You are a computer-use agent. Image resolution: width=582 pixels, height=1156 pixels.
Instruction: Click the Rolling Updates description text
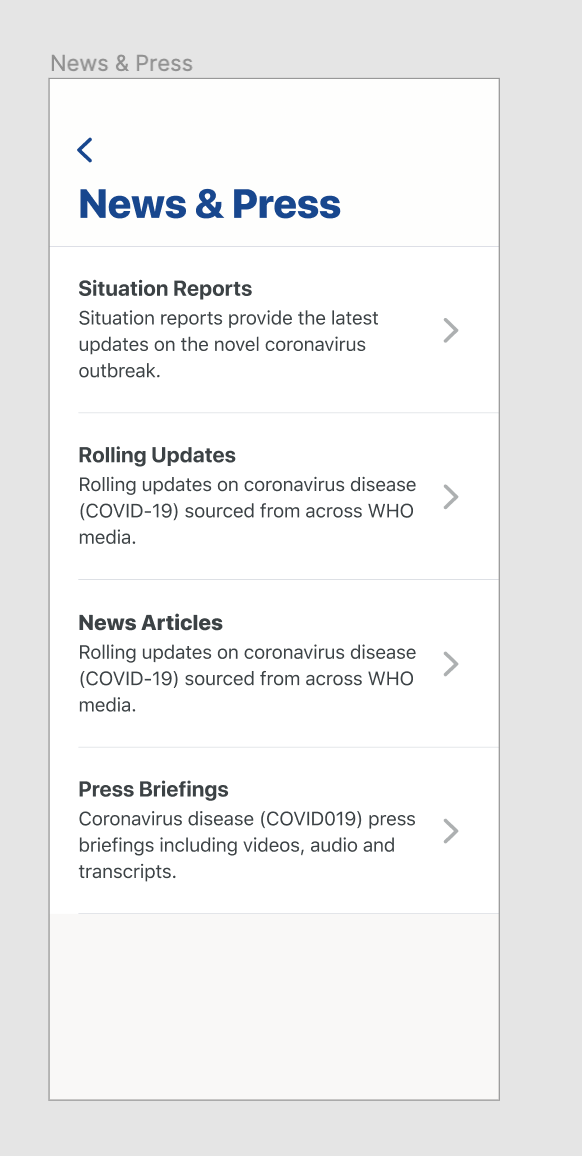pos(247,511)
